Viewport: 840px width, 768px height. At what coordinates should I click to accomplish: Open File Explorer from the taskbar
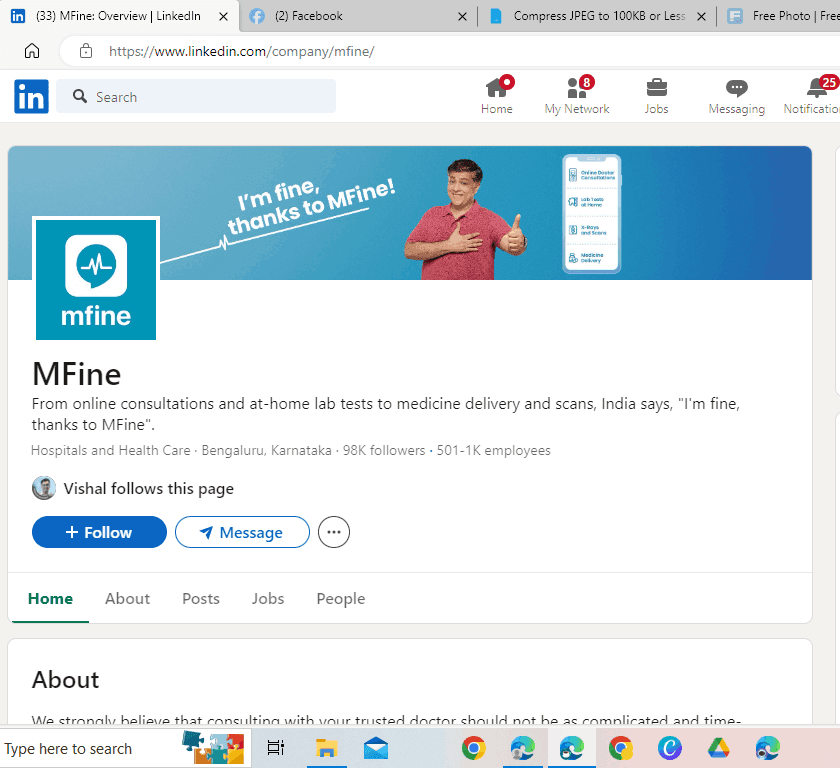(326, 748)
